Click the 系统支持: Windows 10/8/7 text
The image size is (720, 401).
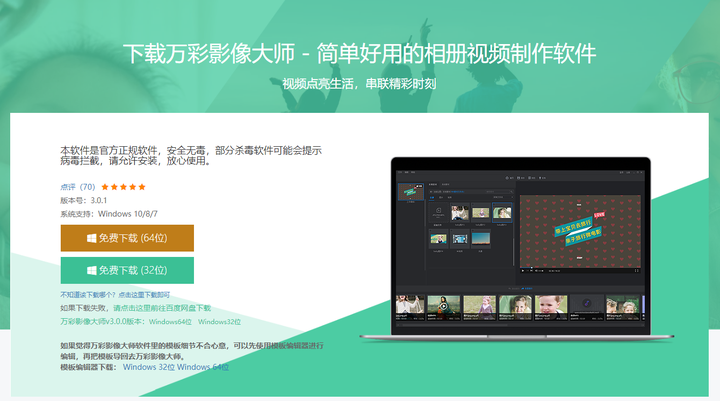(x=109, y=214)
